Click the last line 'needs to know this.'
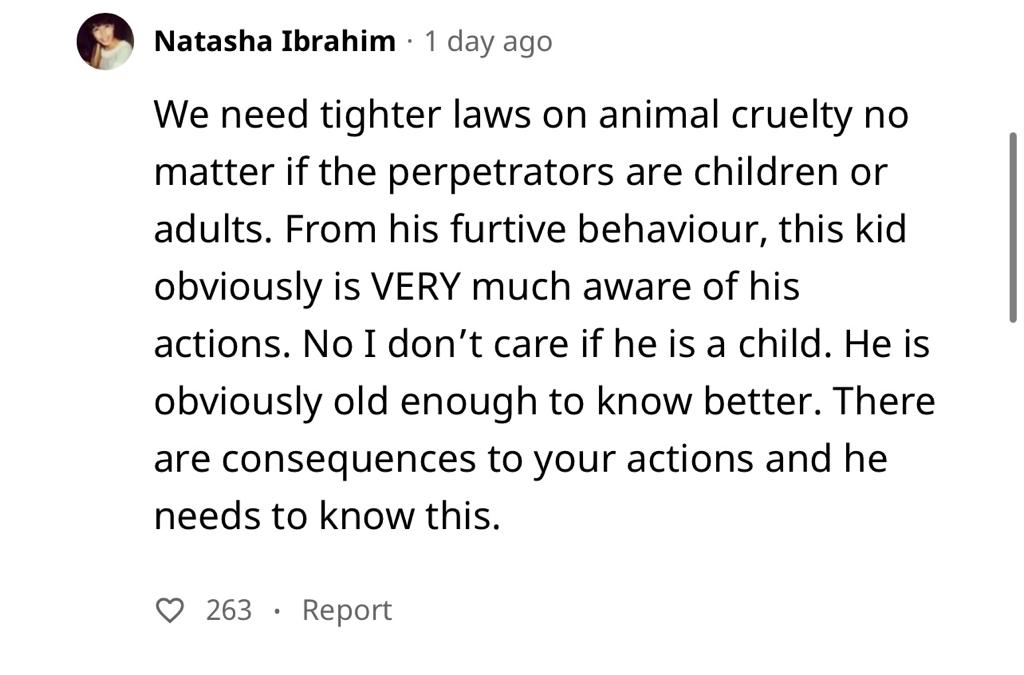1024x675 pixels. (x=327, y=516)
